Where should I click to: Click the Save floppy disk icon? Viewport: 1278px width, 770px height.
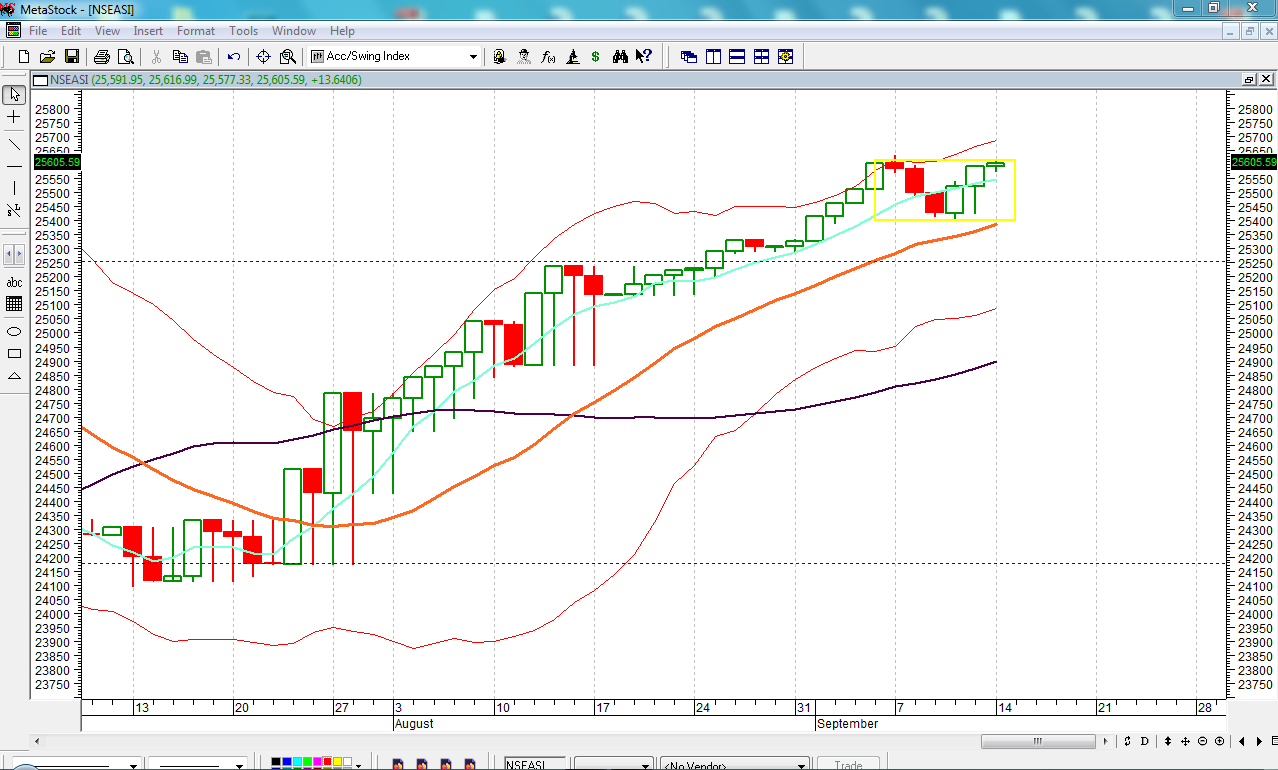tap(72, 57)
